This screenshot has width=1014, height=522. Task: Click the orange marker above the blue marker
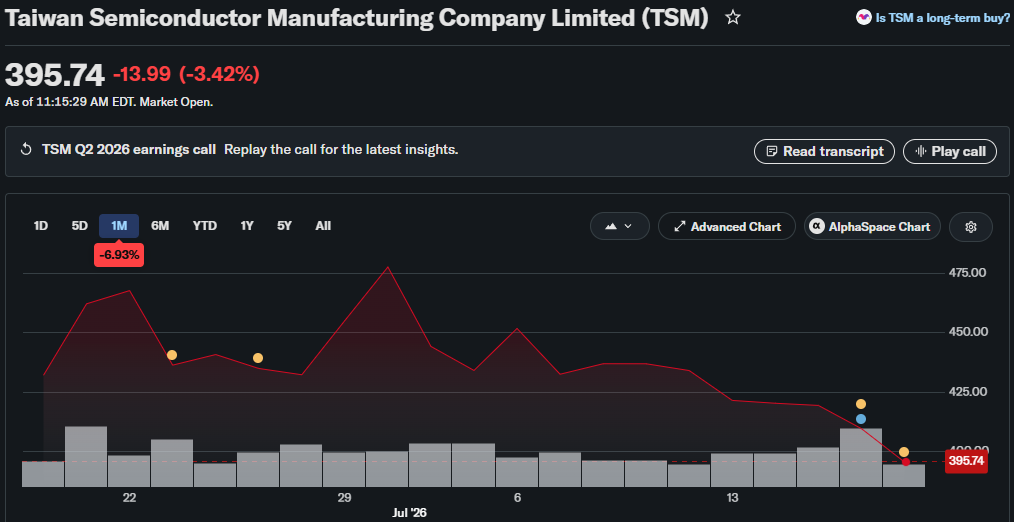pos(861,404)
